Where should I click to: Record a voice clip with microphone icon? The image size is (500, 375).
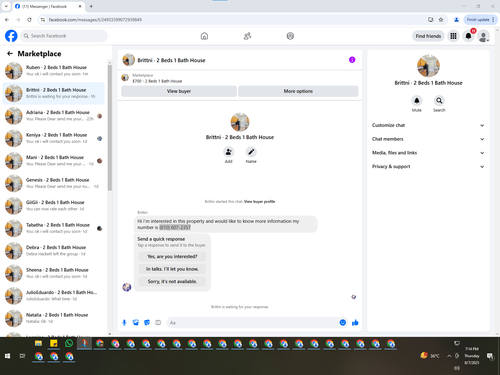tap(124, 322)
